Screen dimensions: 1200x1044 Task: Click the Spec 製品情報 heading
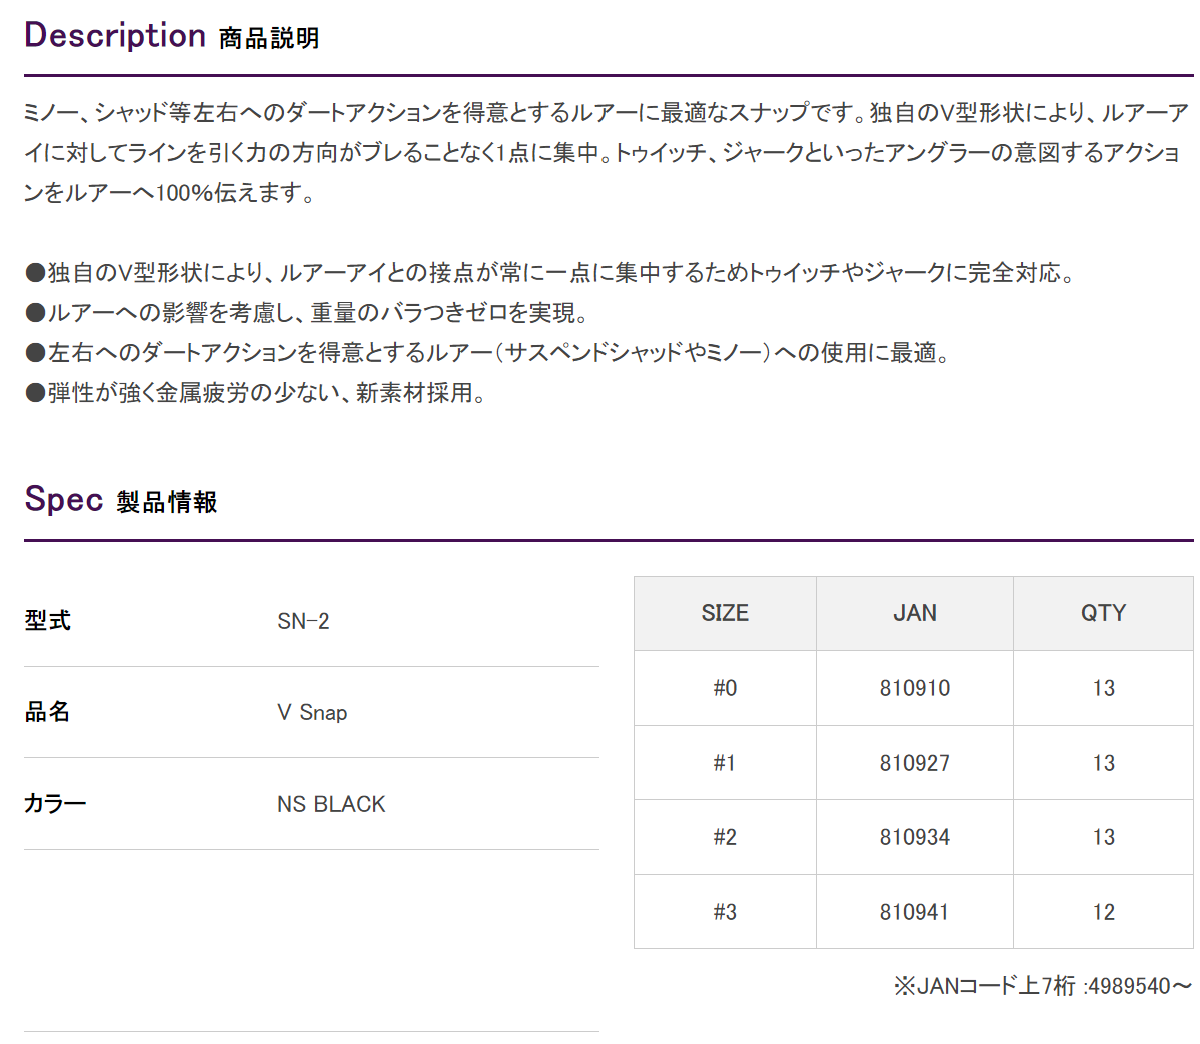click(121, 499)
